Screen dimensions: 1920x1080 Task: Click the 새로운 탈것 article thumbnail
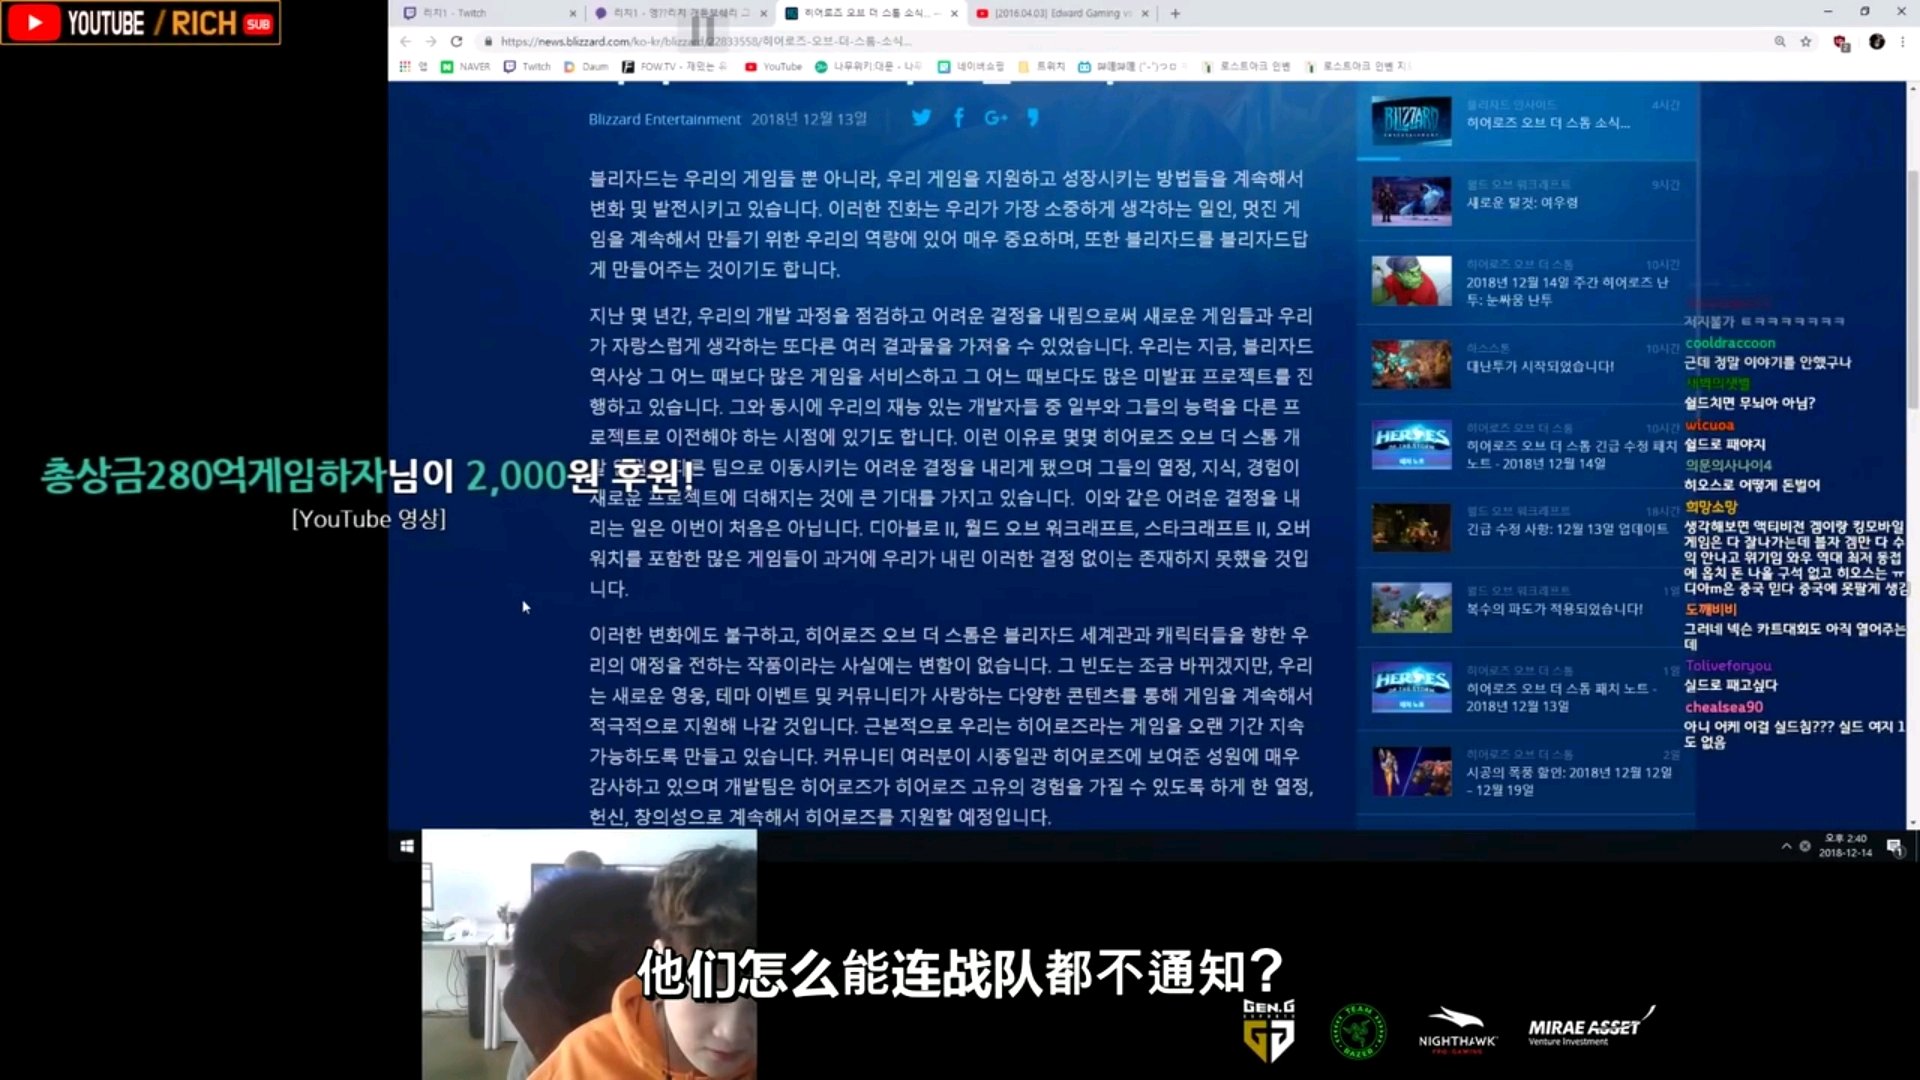pyautogui.click(x=1411, y=201)
